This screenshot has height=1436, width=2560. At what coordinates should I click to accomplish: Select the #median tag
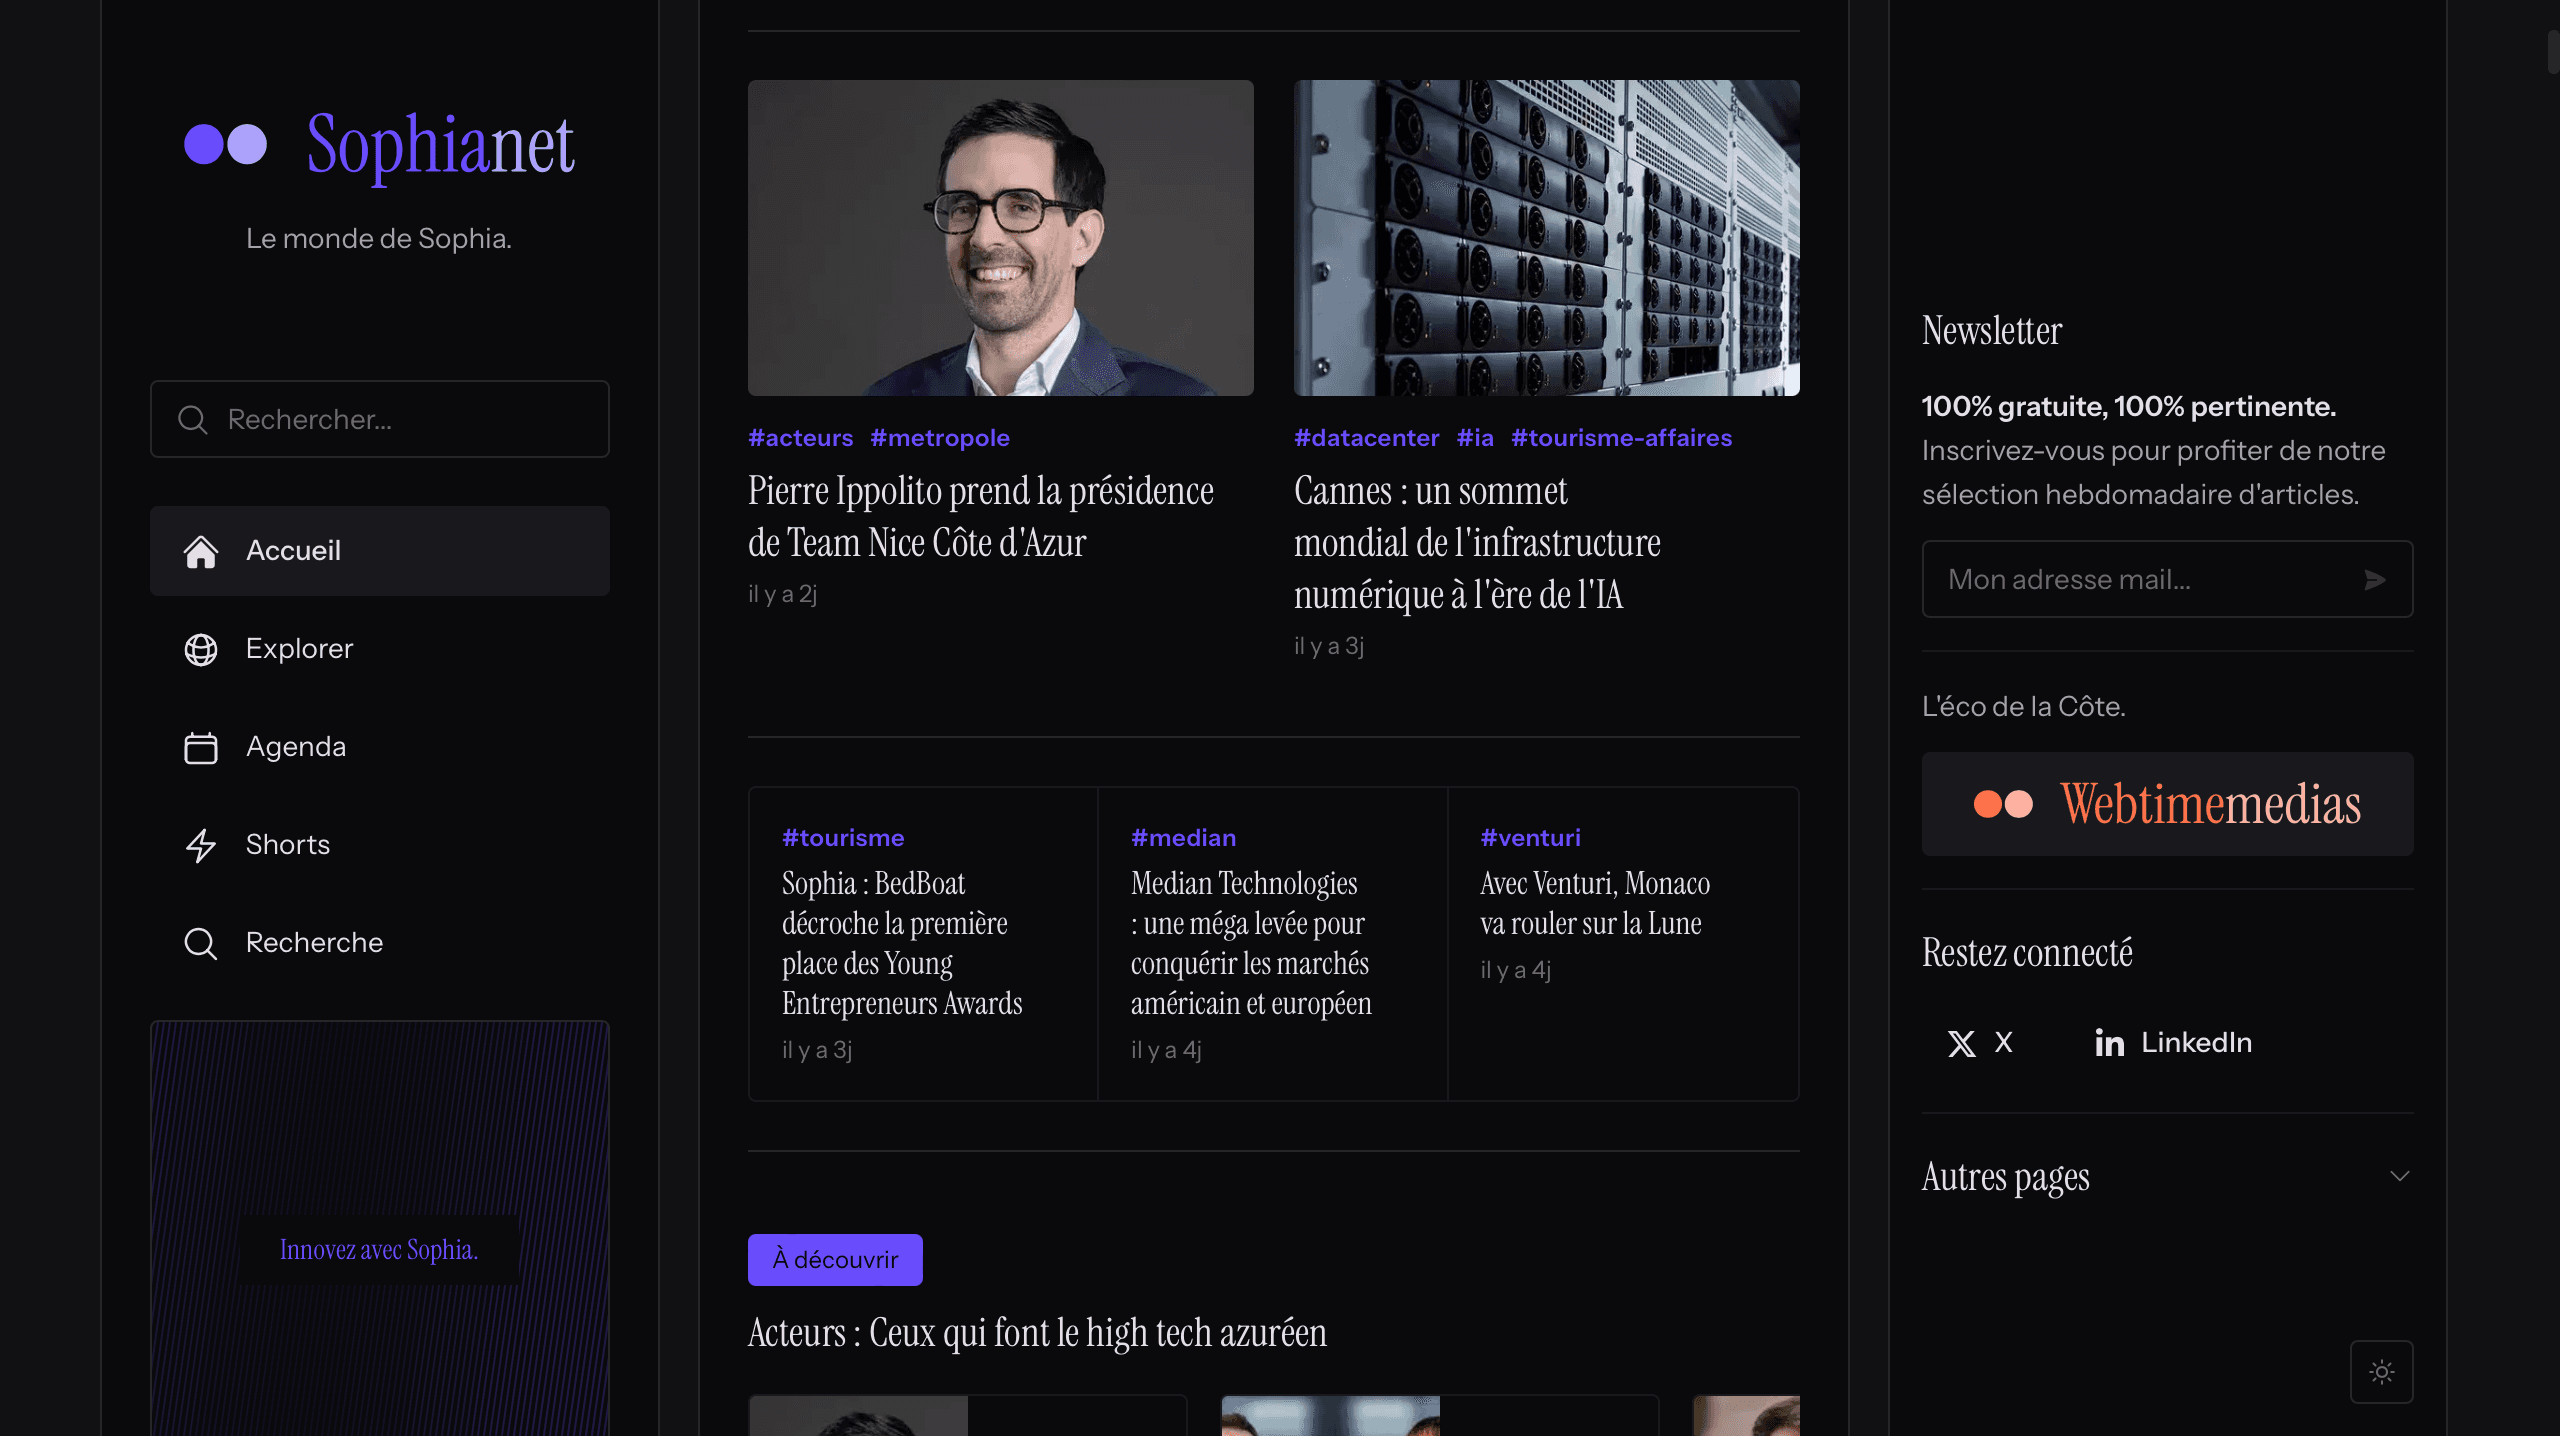(1184, 838)
